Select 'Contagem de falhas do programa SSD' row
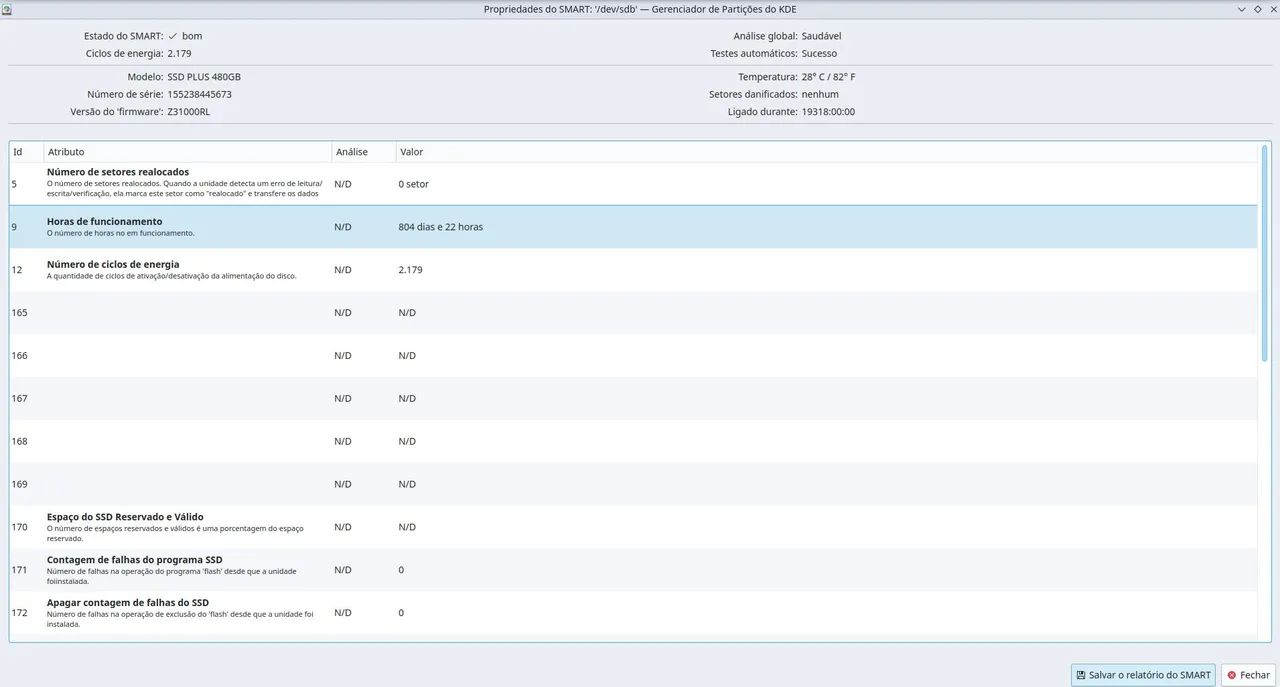This screenshot has height=687, width=1280. point(634,570)
